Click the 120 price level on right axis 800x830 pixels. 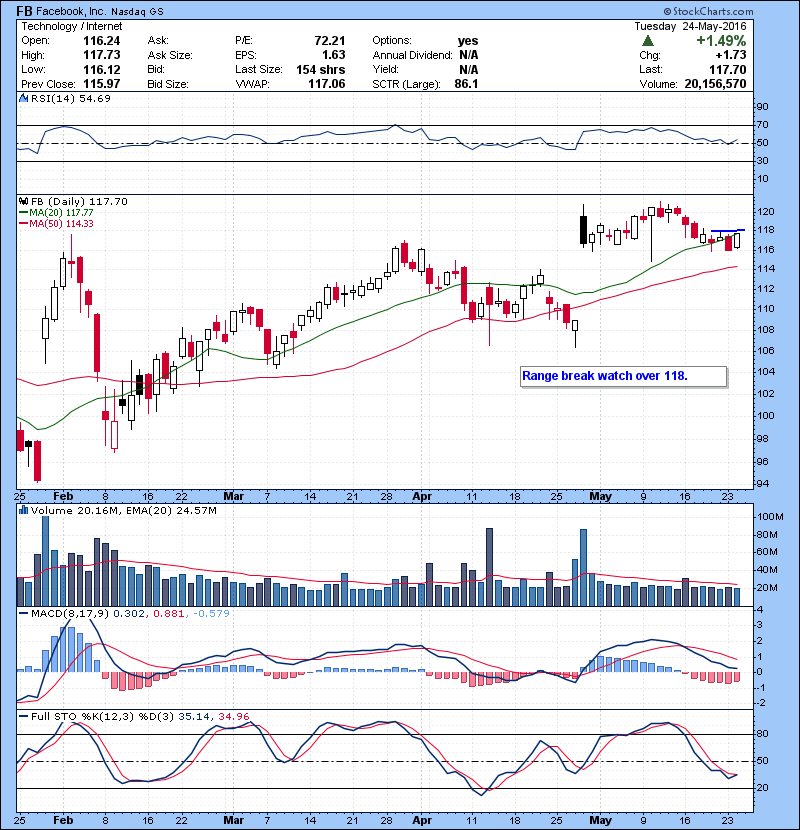pyautogui.click(x=766, y=211)
